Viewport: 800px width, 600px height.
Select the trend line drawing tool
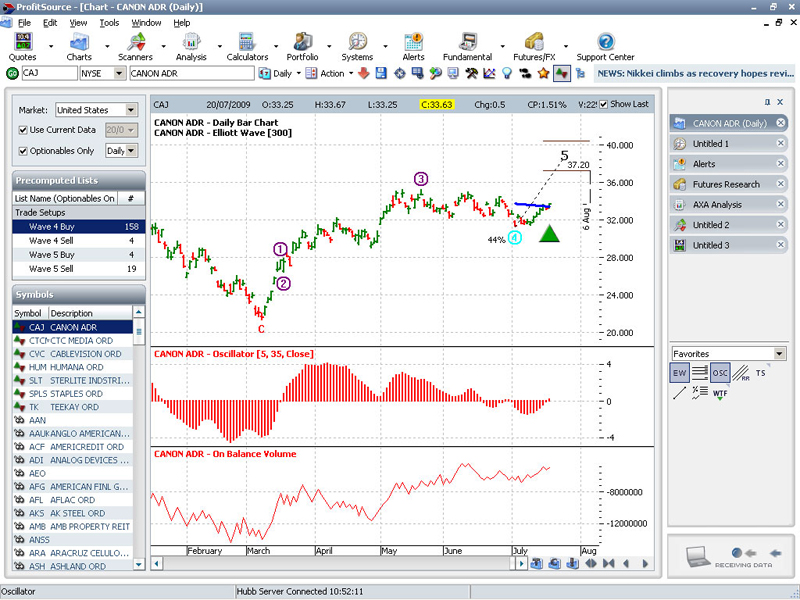pyautogui.click(x=679, y=393)
